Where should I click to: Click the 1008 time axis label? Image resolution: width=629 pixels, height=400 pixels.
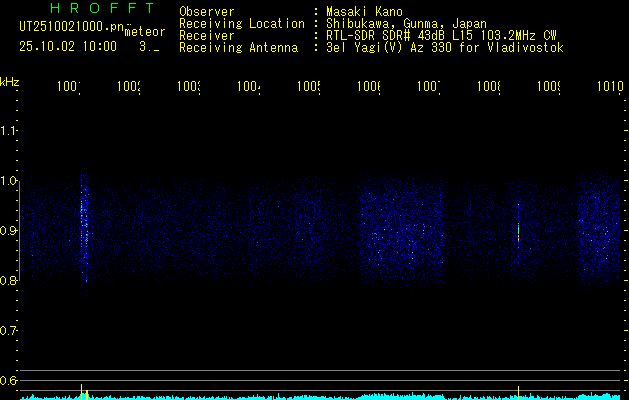point(489,86)
